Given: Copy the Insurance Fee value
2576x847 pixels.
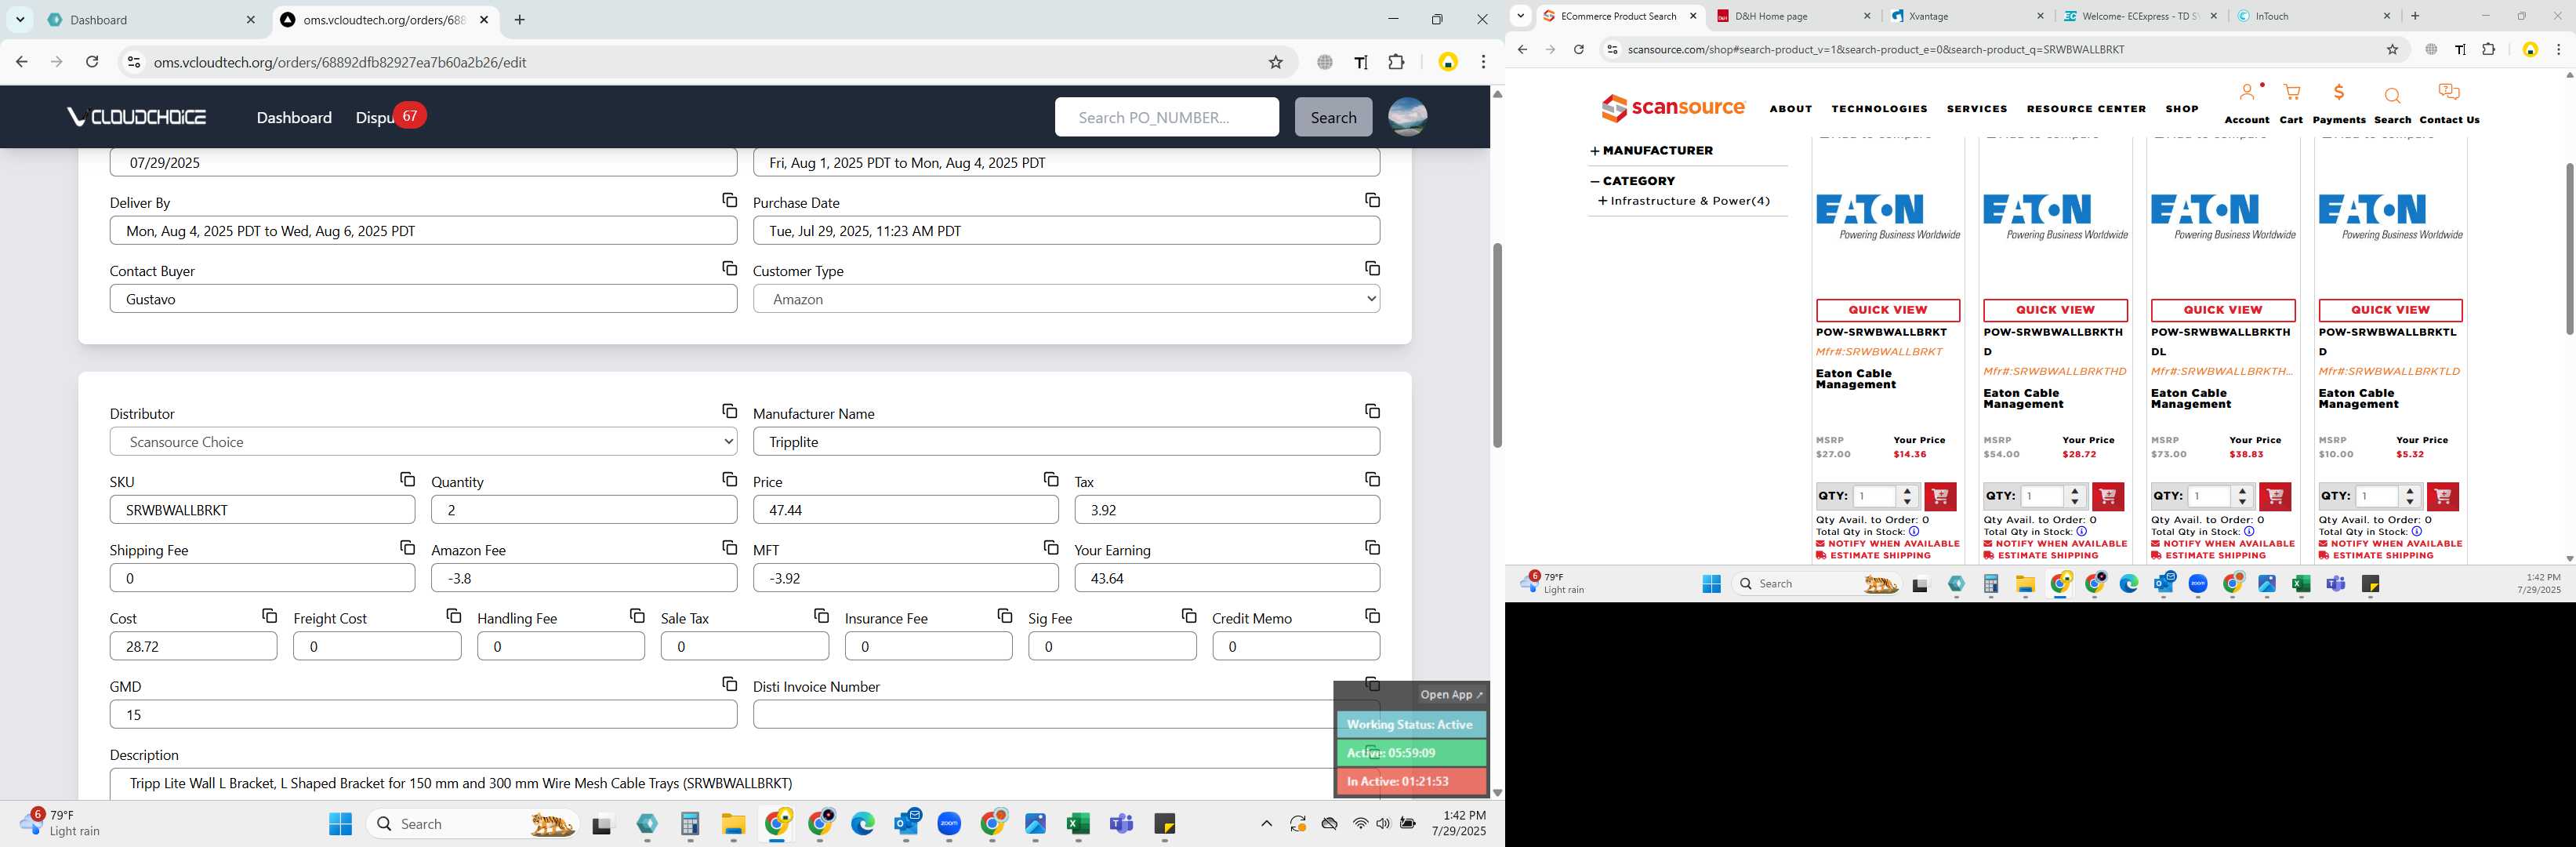Looking at the screenshot, I should click(x=1005, y=616).
